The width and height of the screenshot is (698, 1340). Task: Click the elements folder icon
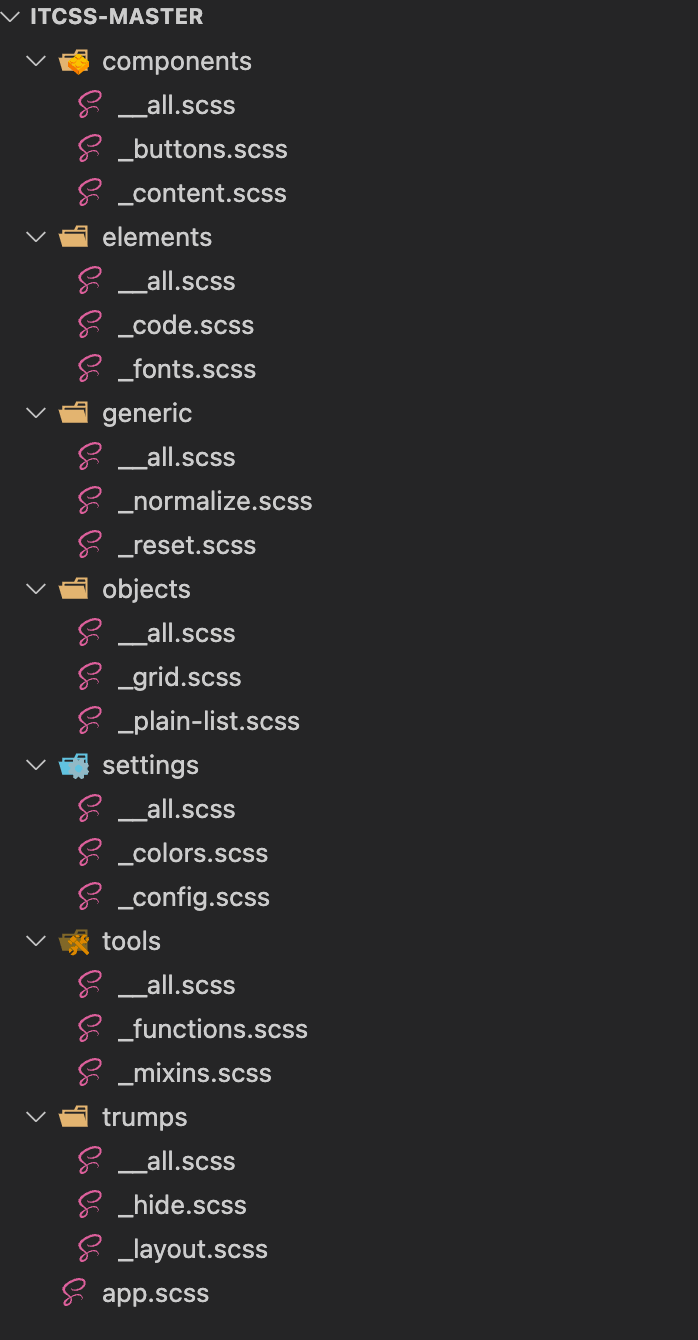coord(74,238)
